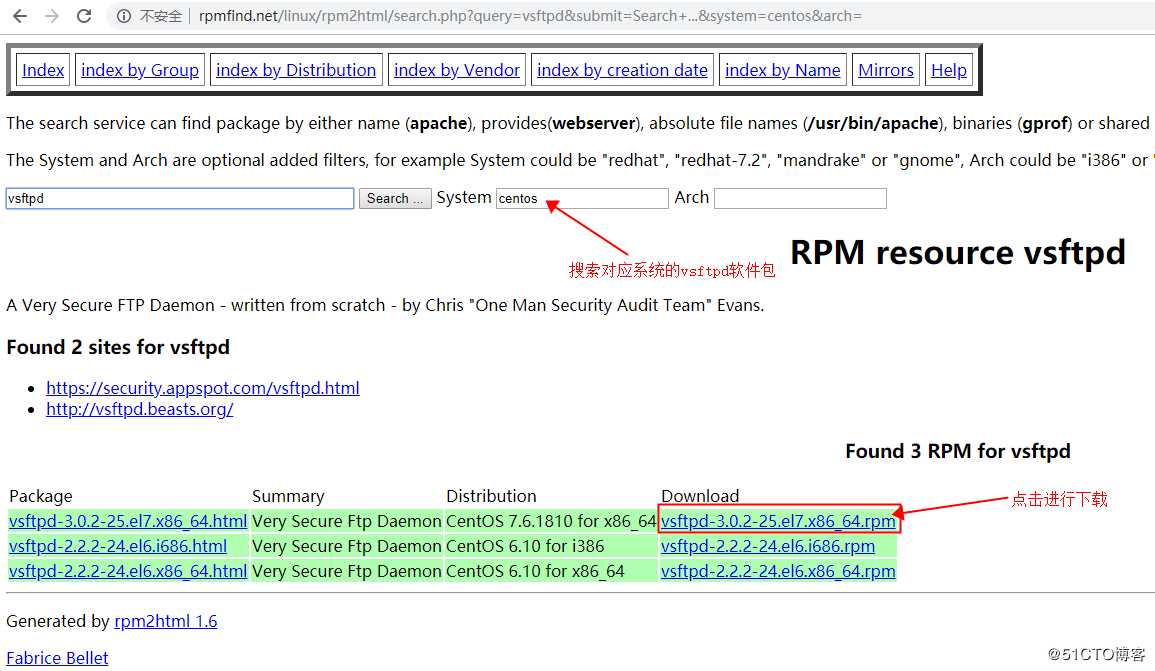Click Summary cell in el6 i686 row

point(346,546)
